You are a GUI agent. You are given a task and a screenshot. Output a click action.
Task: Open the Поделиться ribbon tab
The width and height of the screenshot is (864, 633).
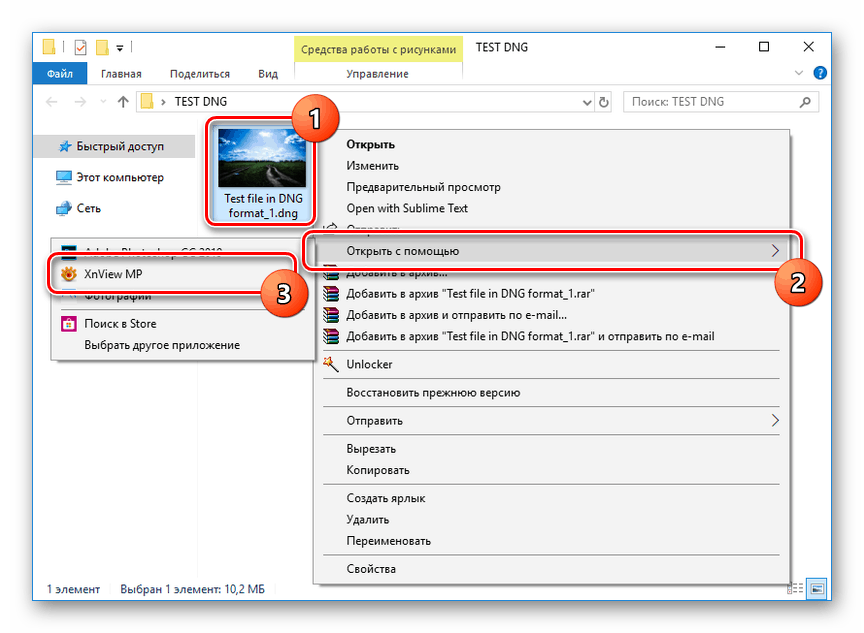click(199, 74)
